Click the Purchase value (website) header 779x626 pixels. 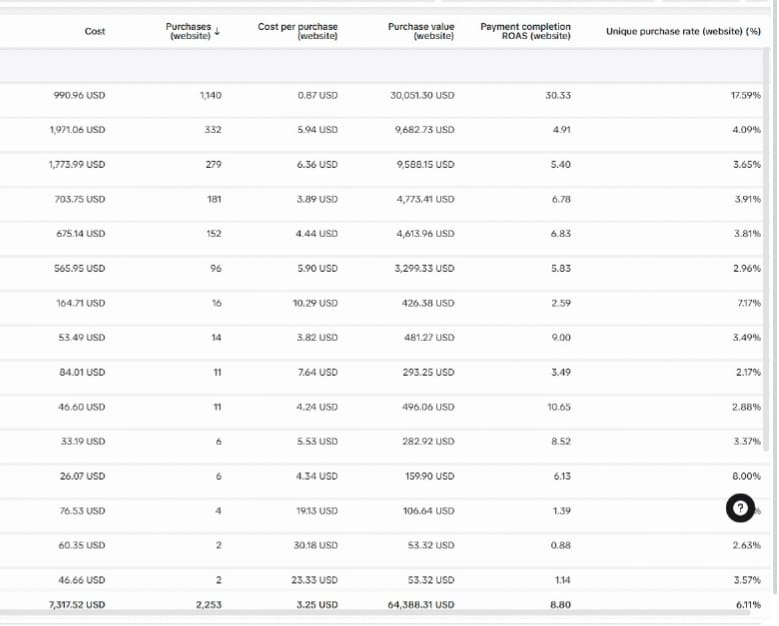tap(421, 31)
